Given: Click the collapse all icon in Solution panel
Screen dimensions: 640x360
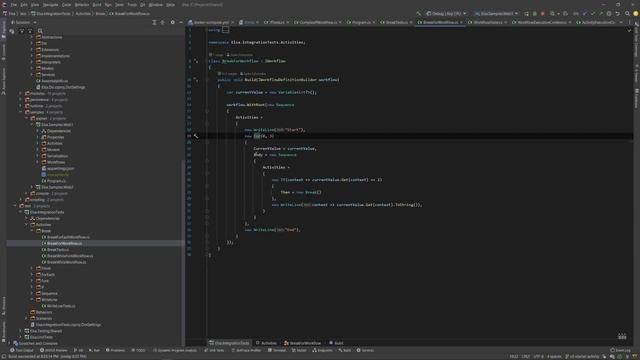Looking at the screenshot, I should click(162, 22).
